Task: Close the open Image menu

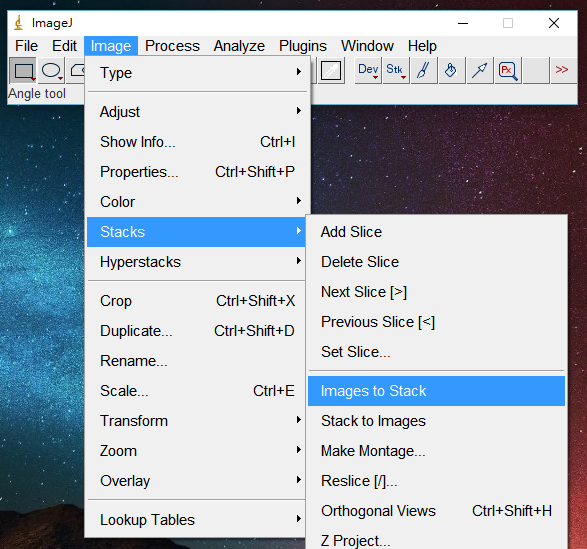Action: coord(111,46)
